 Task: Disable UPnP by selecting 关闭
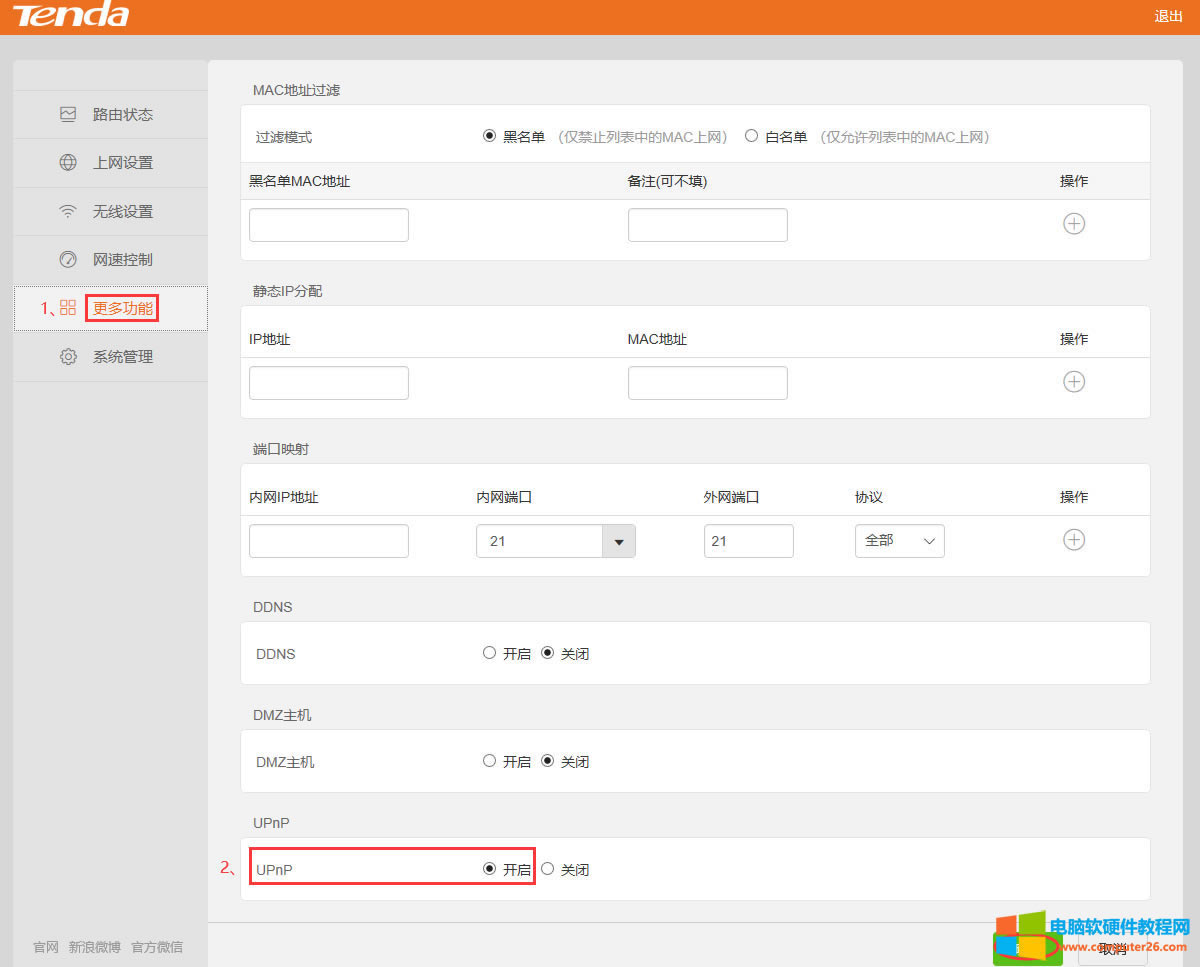point(548,868)
